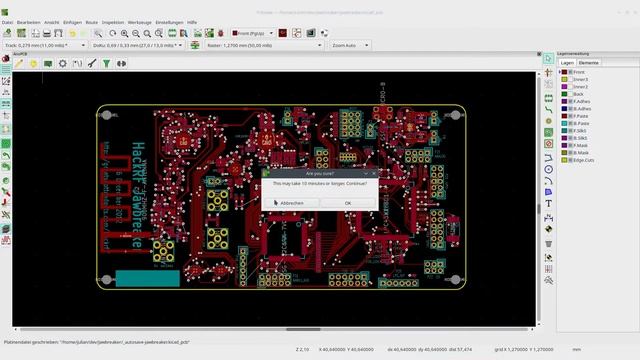The height and width of the screenshot is (360, 640).
Task: Toggle visibility of F.Adhes layer
Action: (571, 102)
